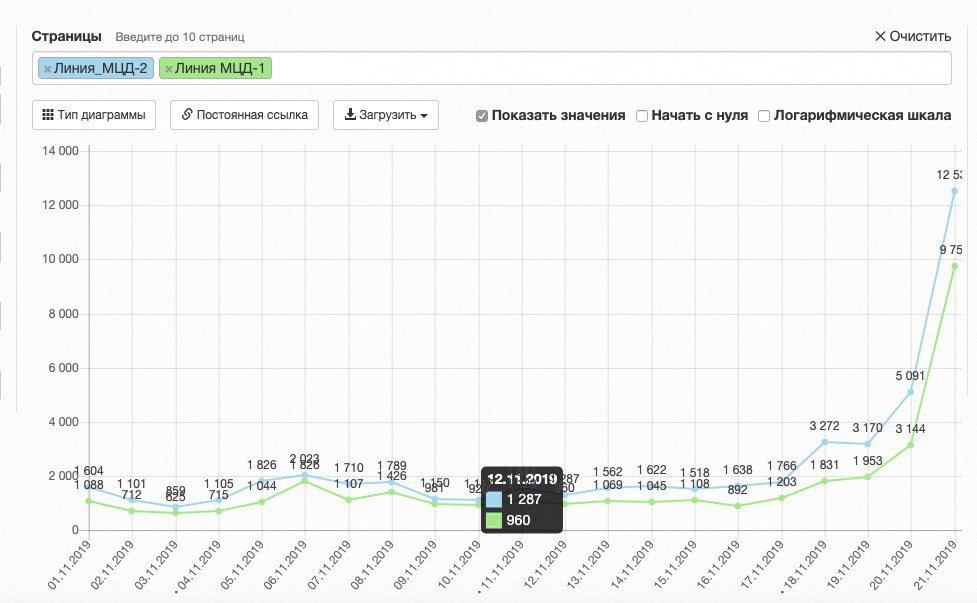977x603 pixels.
Task: Click the tooltip value 1 287
Action: (524, 500)
